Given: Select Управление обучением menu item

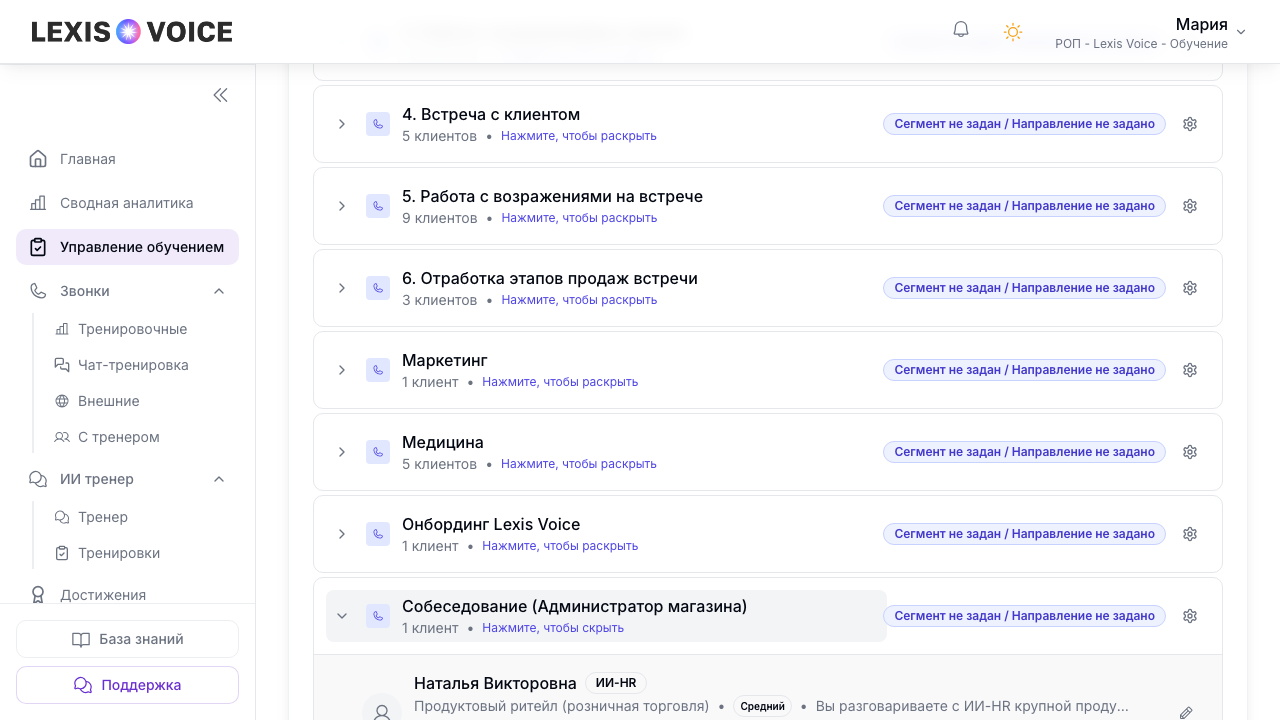Looking at the screenshot, I should point(127,247).
